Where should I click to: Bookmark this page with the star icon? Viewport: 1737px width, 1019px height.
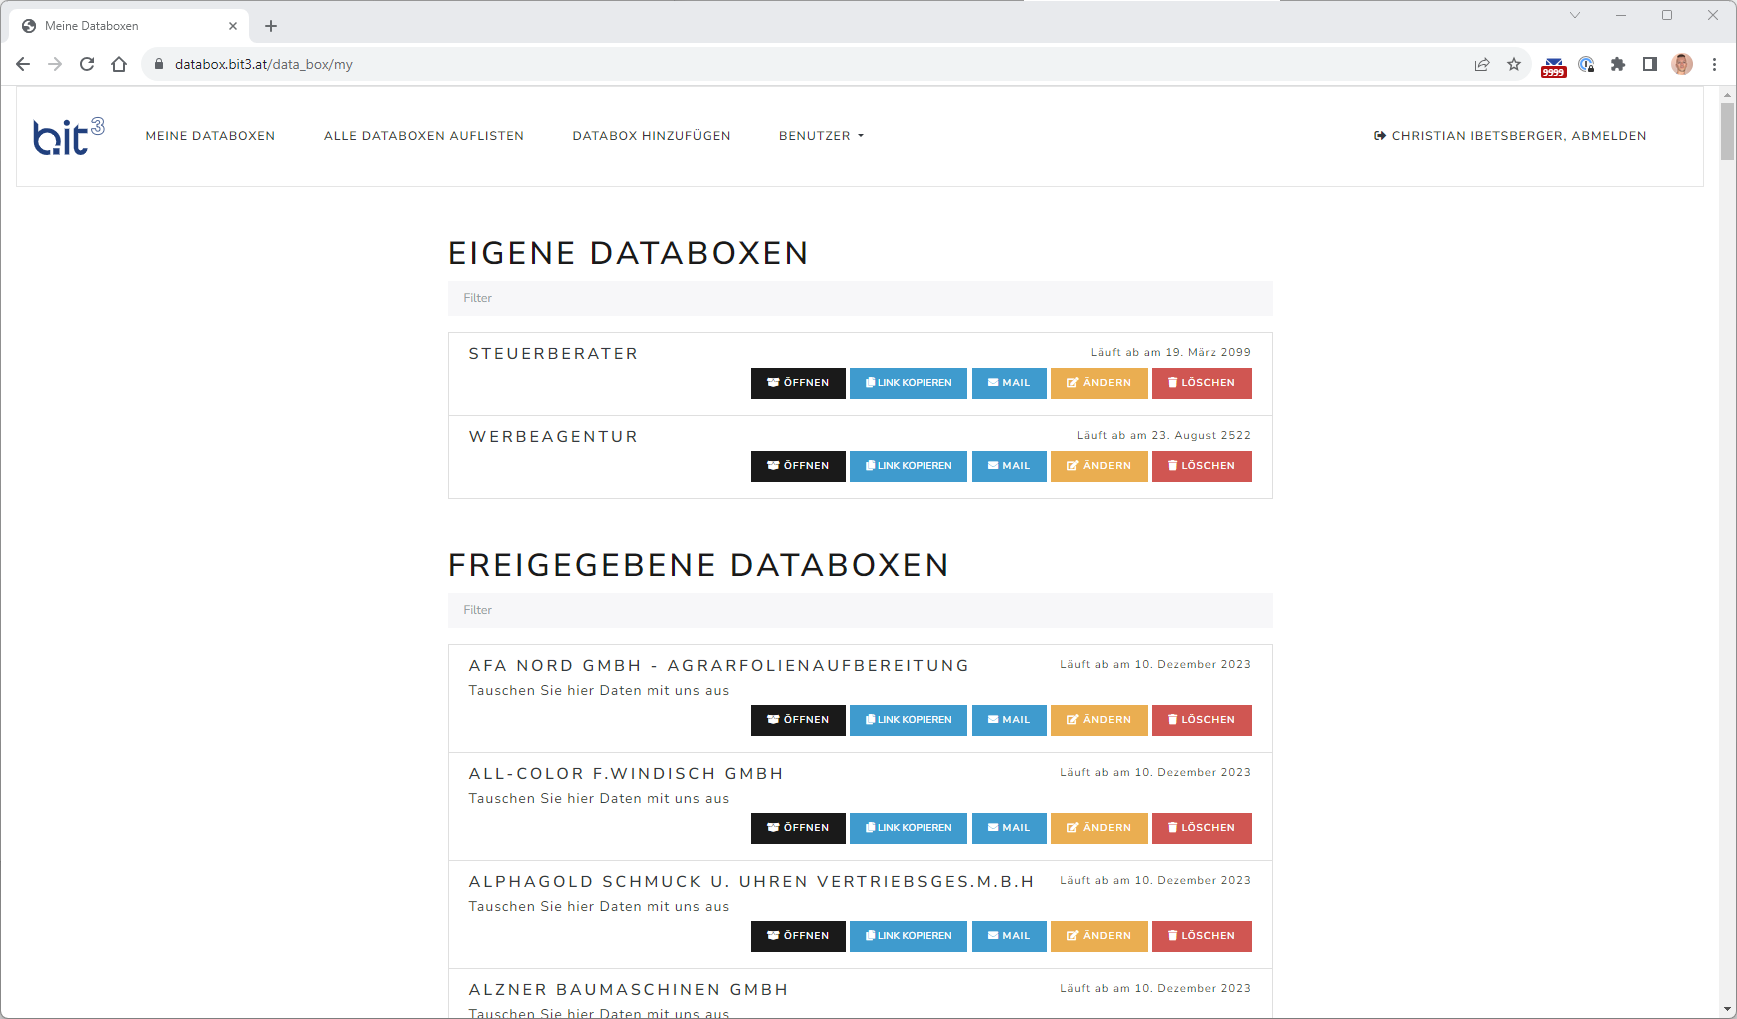coord(1514,64)
